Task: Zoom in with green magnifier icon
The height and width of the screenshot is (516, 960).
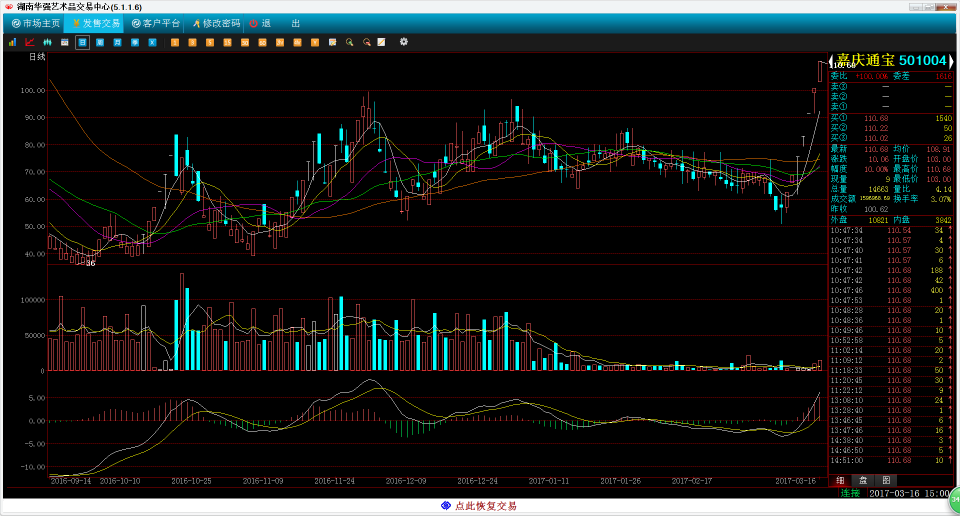Action: 350,42
